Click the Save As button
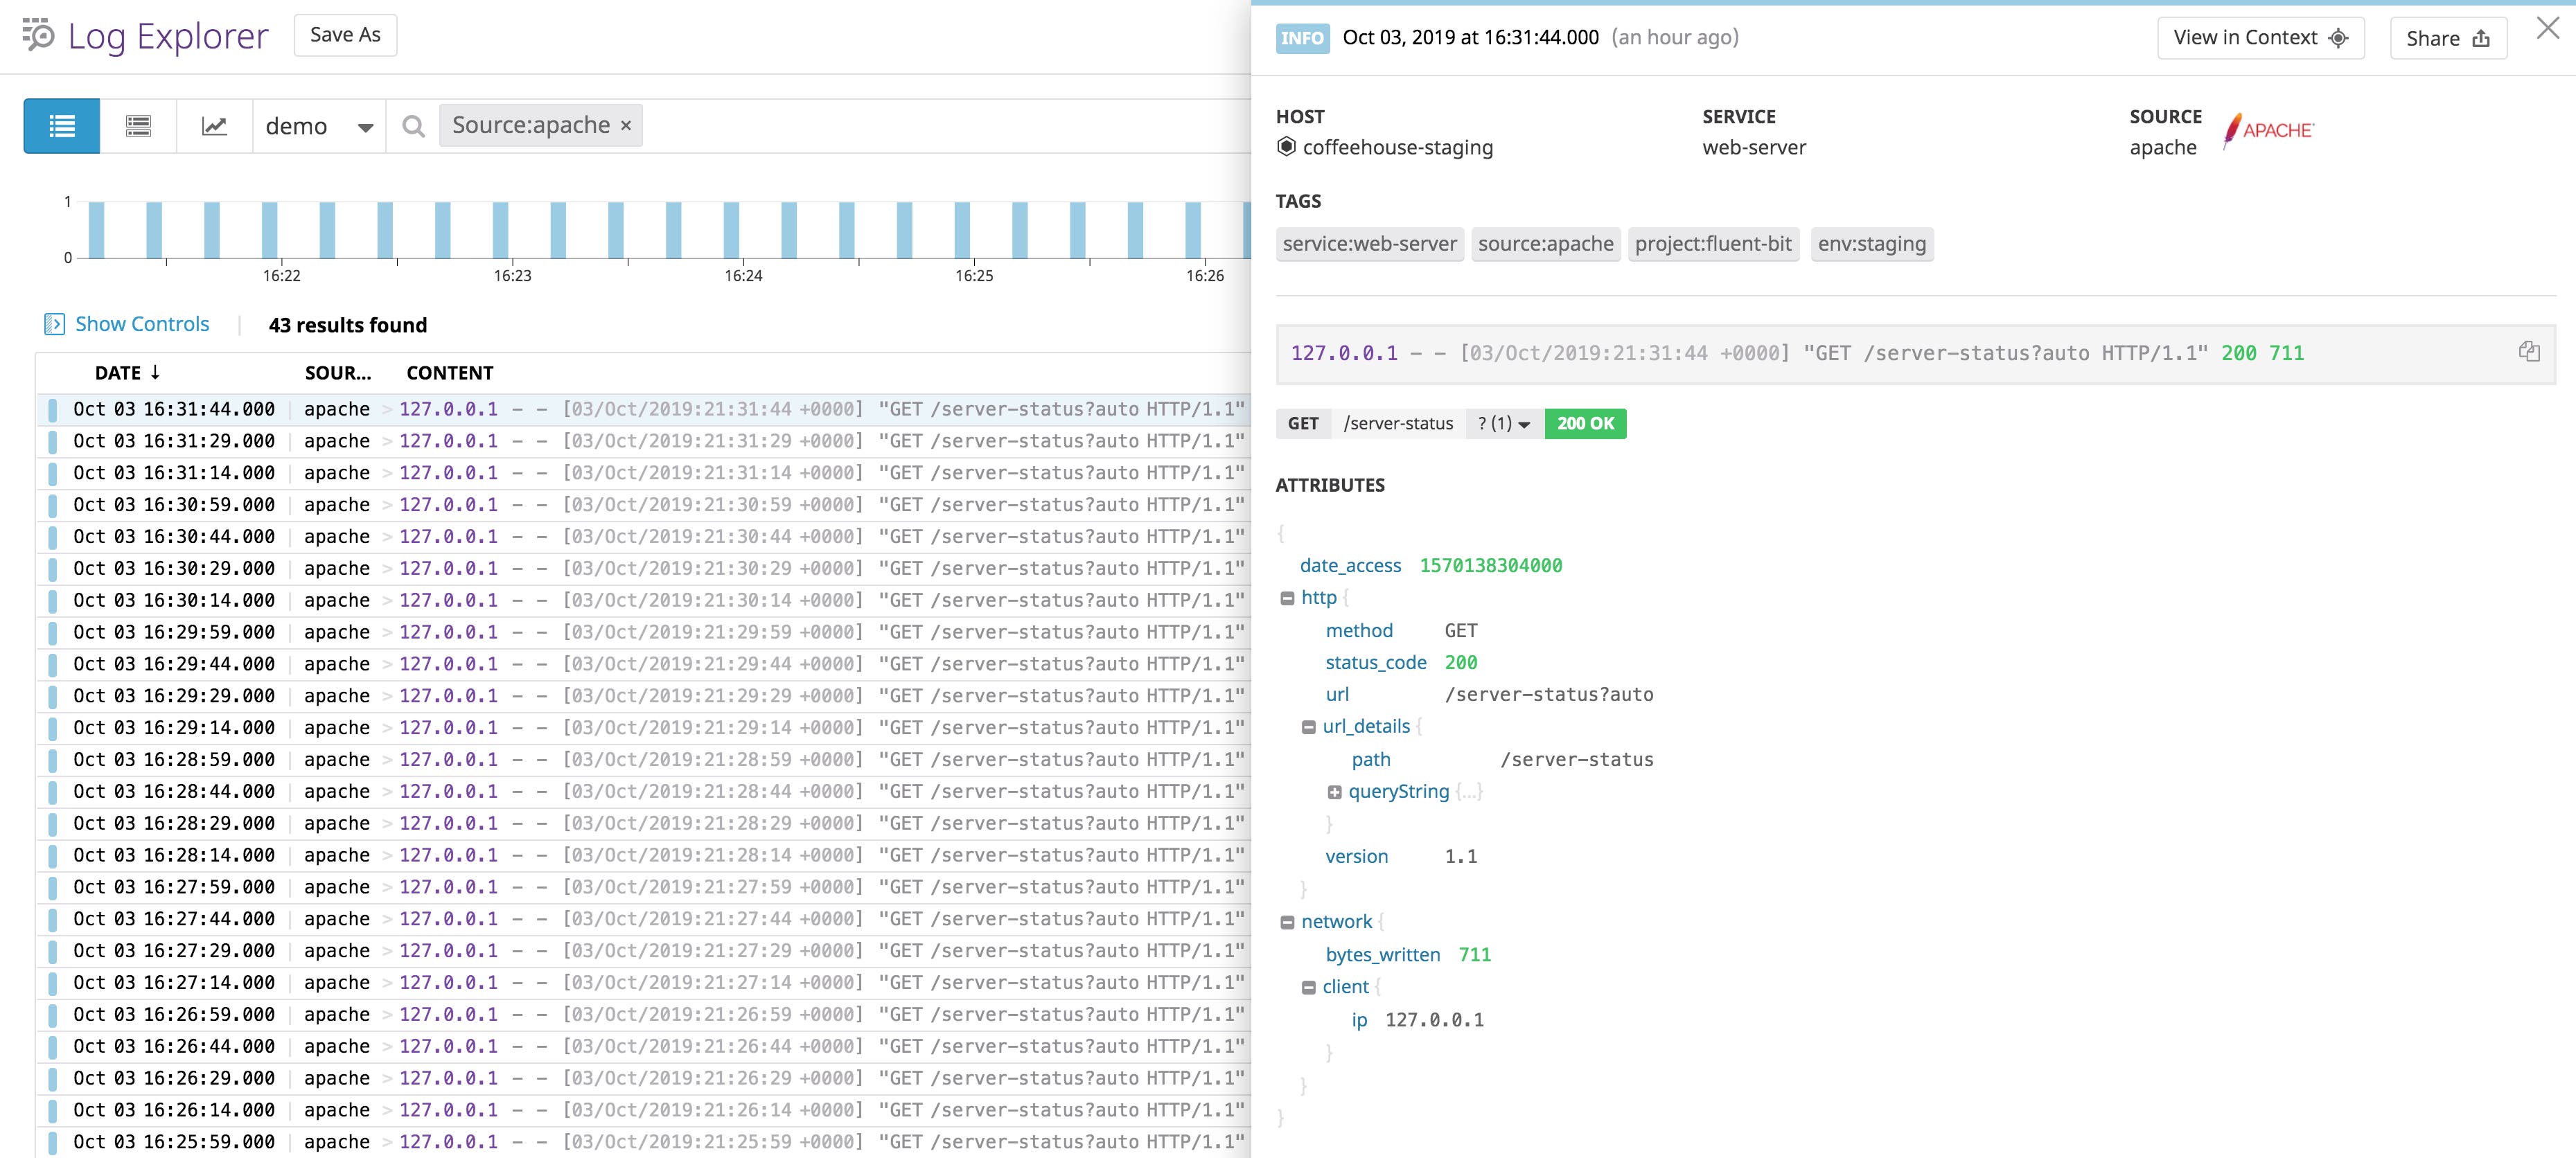2576x1158 pixels. 344,34
